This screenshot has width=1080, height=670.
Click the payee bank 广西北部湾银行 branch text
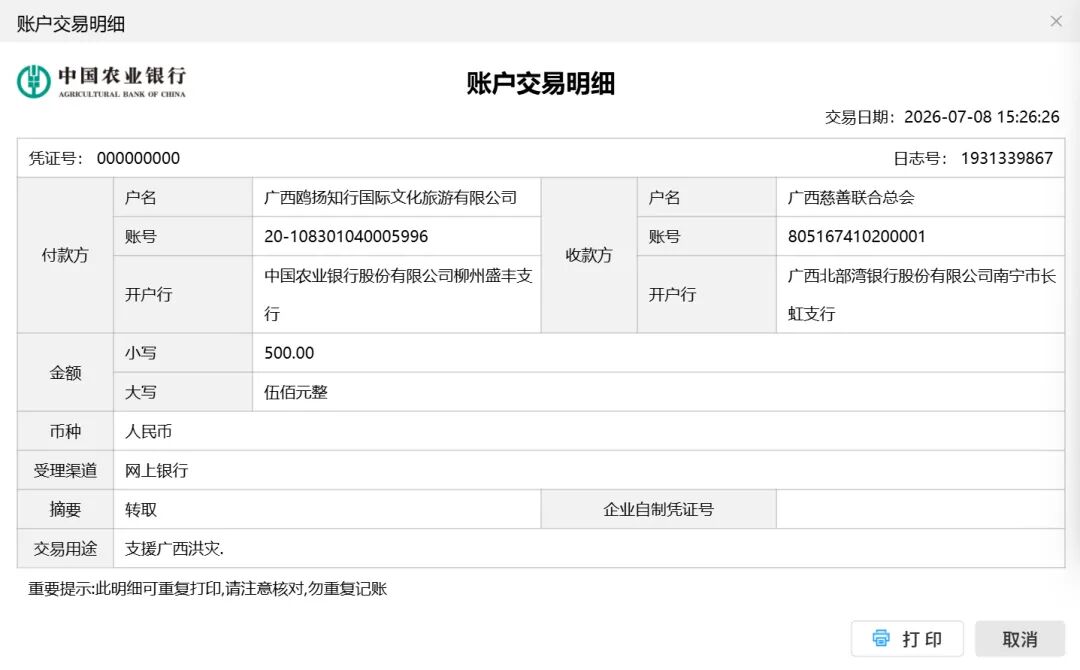tap(922, 295)
